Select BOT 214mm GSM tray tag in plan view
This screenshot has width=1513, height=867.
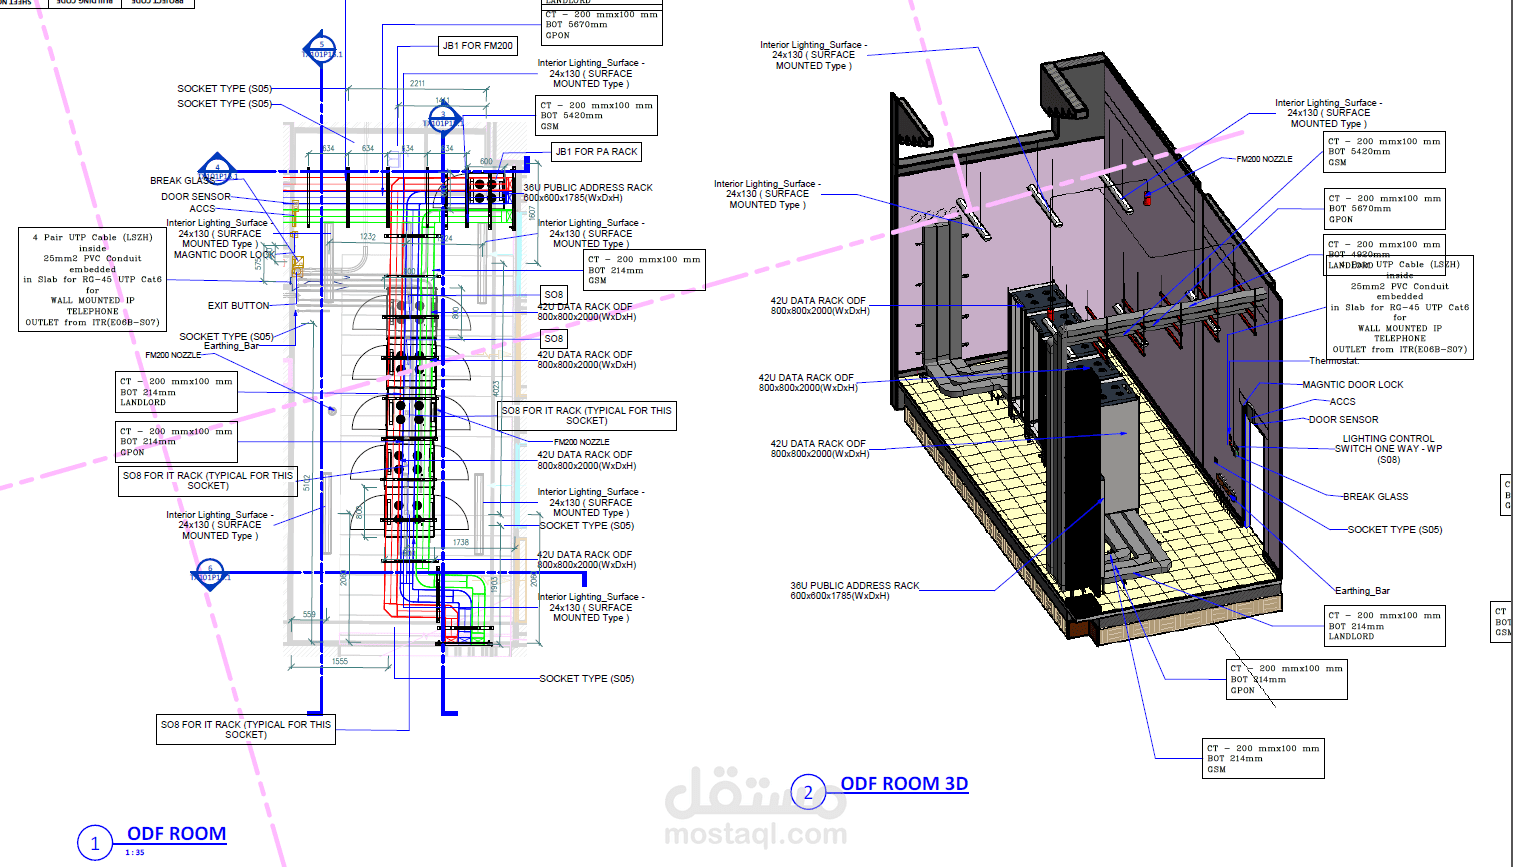pyautogui.click(x=645, y=270)
